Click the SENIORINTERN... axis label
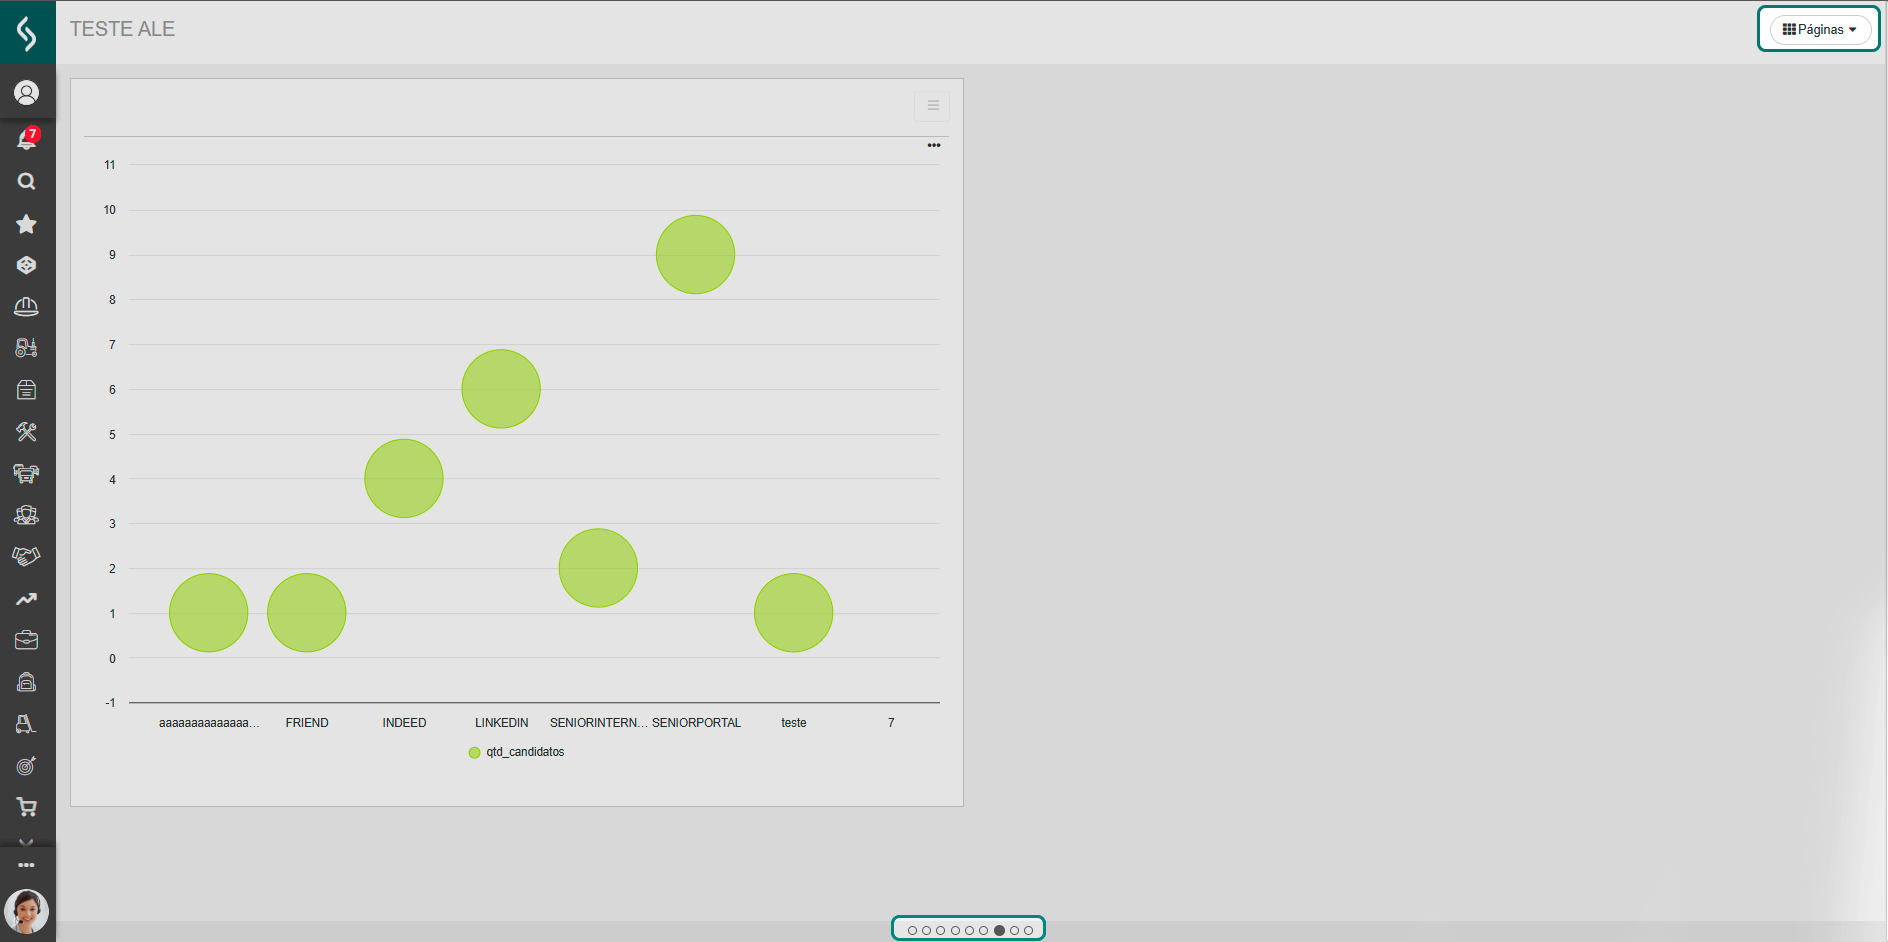This screenshot has width=1888, height=942. (599, 723)
